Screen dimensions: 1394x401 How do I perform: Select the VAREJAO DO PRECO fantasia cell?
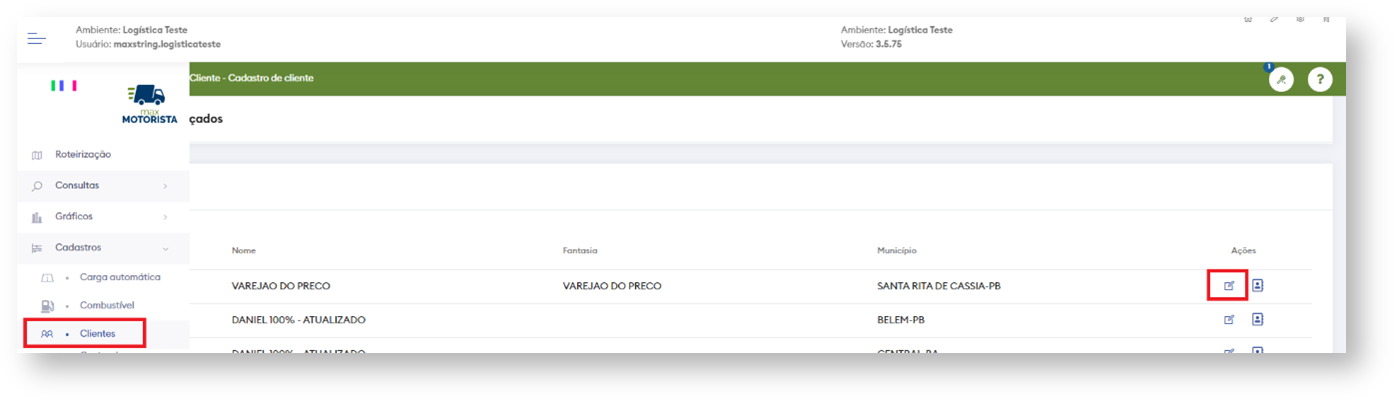pyautogui.click(x=612, y=286)
